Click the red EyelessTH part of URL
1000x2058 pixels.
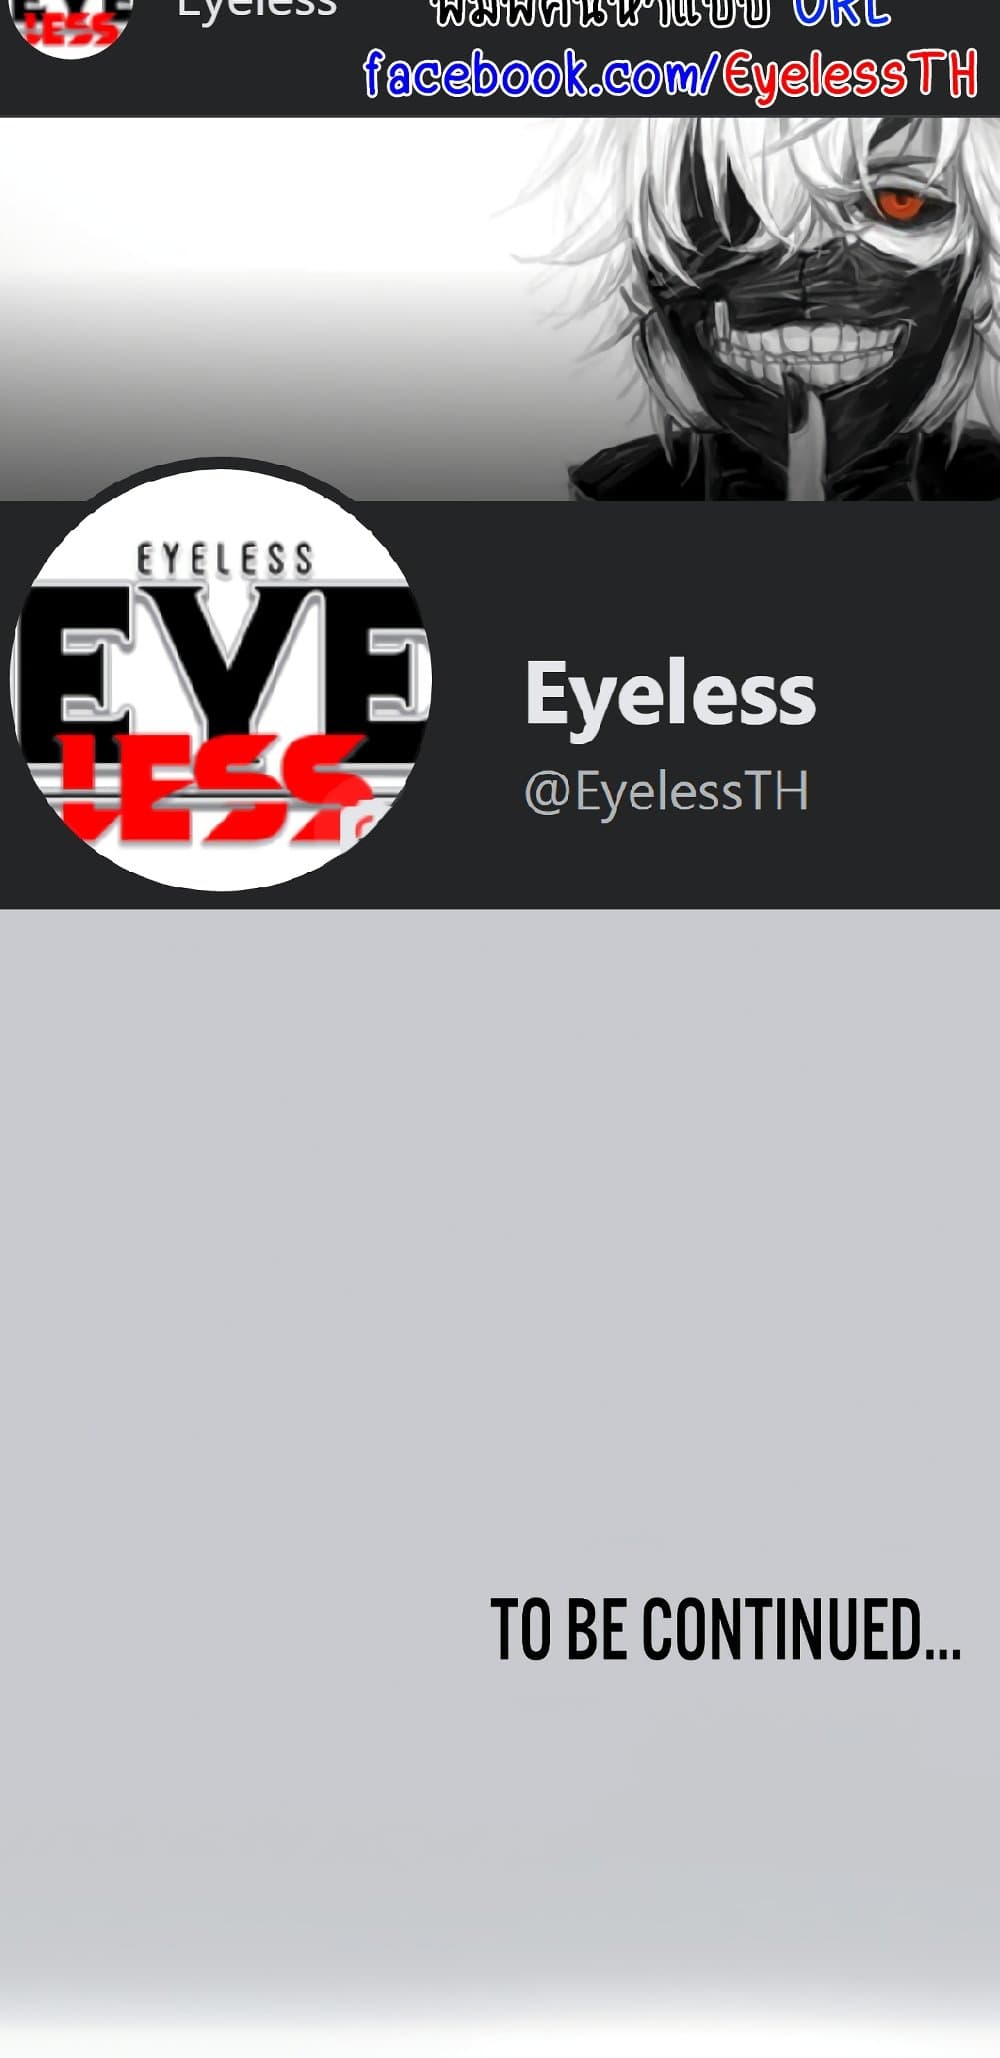pos(850,75)
